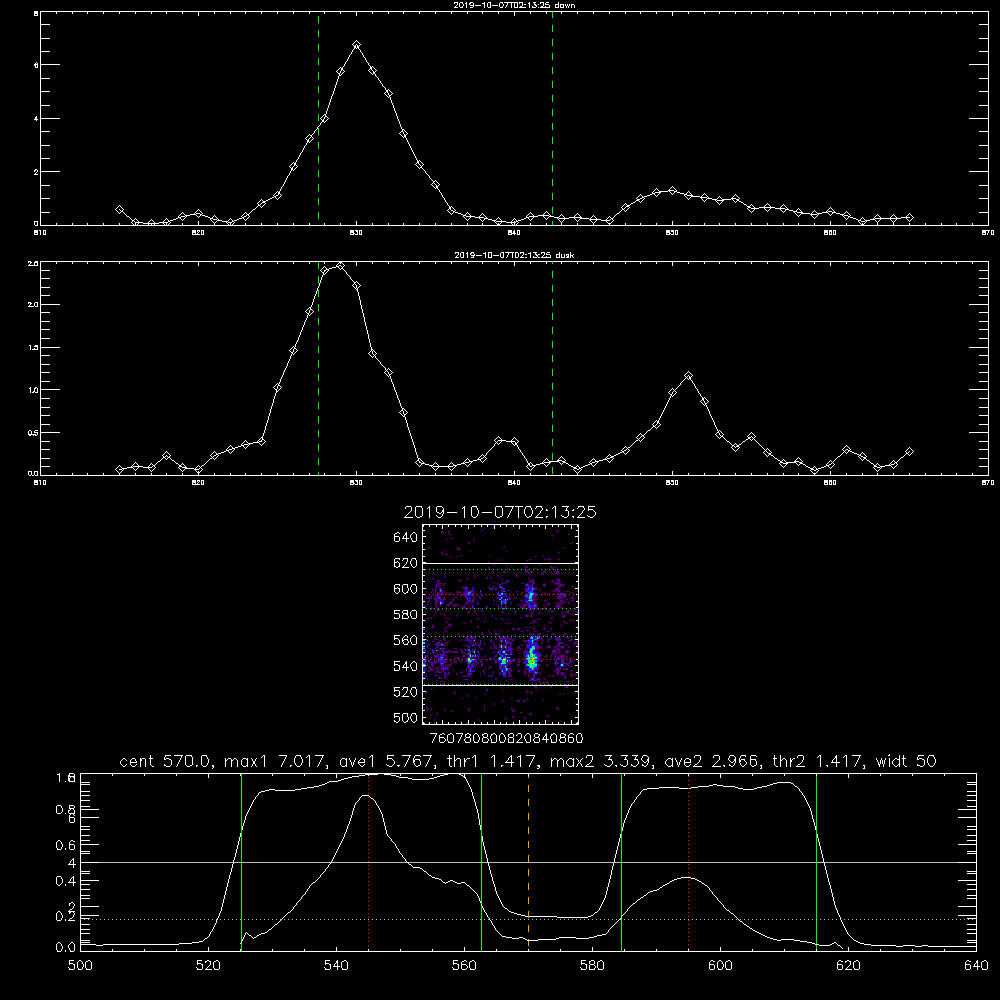Select the "cent 570.0" value
Image resolution: width=1000 pixels, height=1000 pixels.
pyautogui.click(x=166, y=761)
